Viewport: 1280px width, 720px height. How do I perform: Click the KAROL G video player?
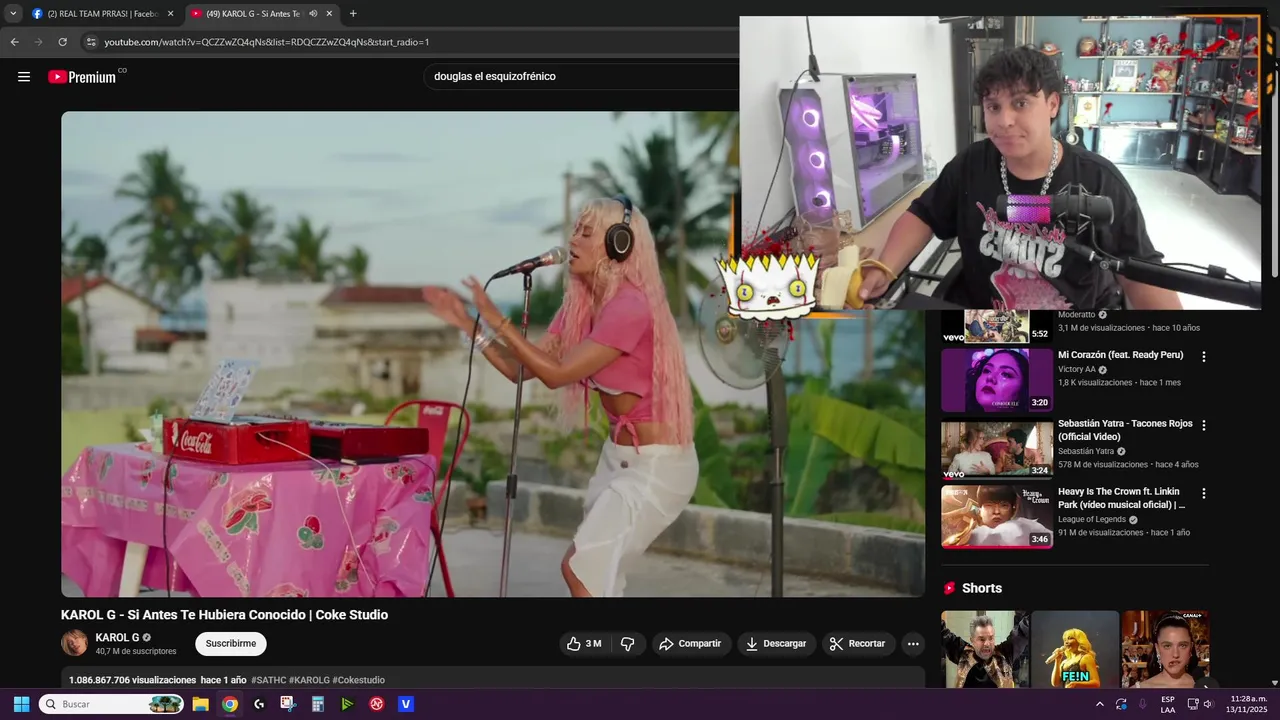pos(493,354)
